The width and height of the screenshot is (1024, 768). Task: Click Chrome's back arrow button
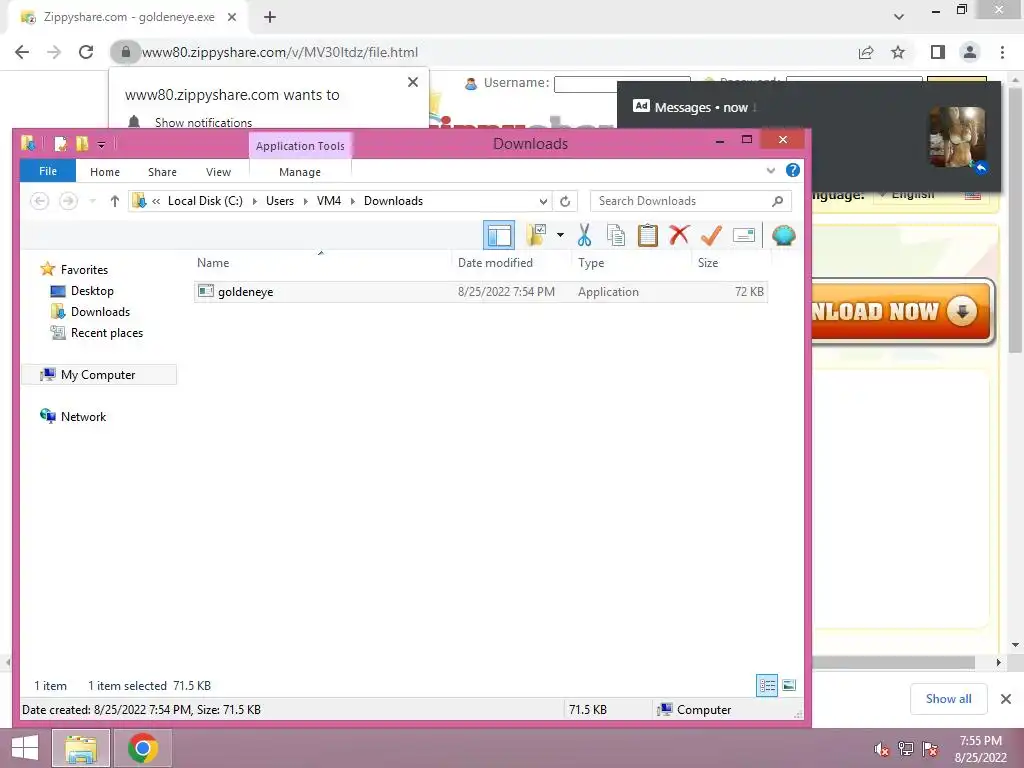[22, 52]
